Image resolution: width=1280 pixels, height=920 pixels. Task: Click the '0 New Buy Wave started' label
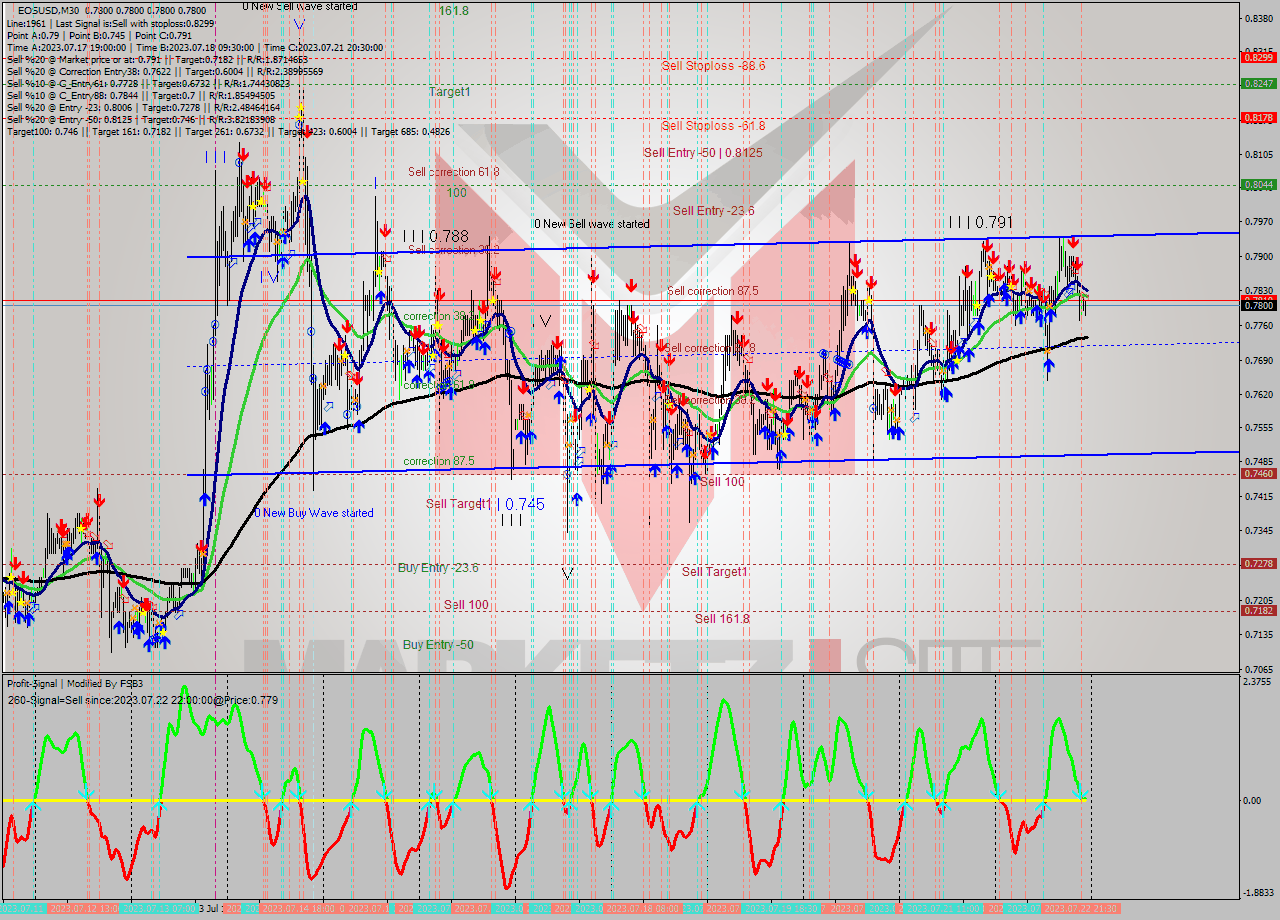[x=314, y=513]
